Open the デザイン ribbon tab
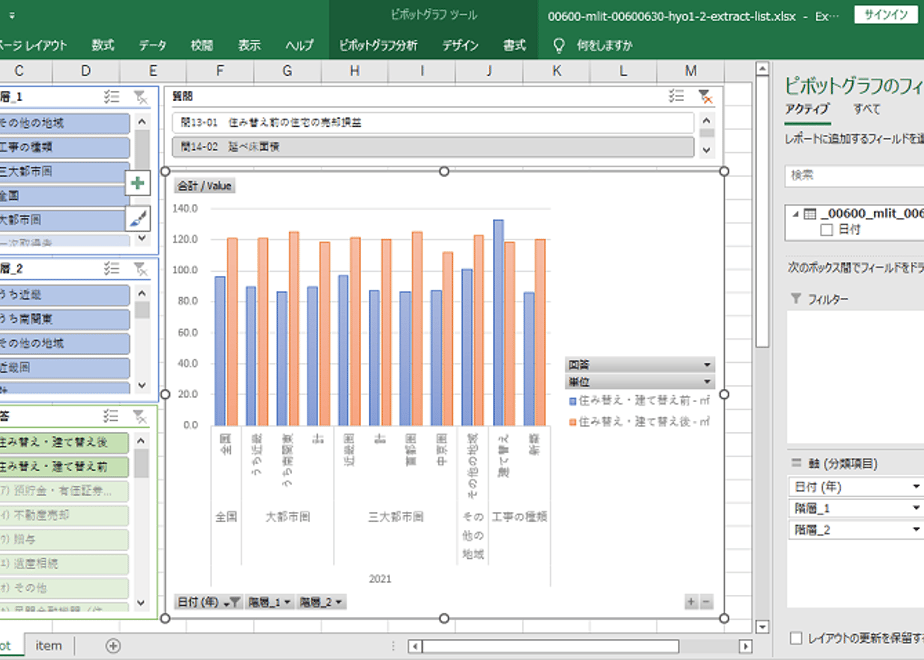This screenshot has width=924, height=660. tap(460, 45)
